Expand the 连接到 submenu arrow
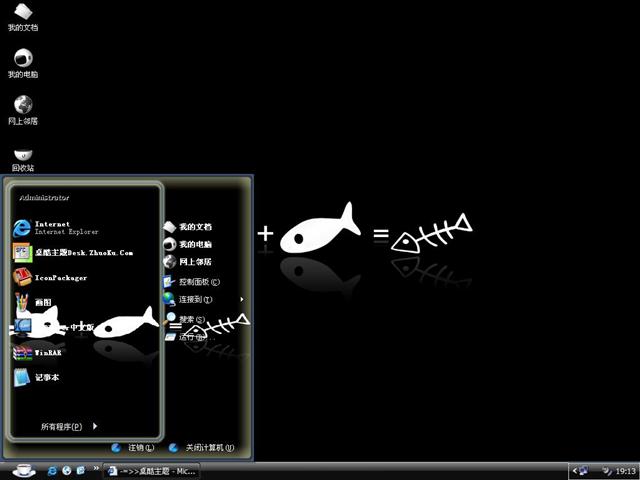Image resolution: width=640 pixels, height=480 pixels. [x=242, y=299]
